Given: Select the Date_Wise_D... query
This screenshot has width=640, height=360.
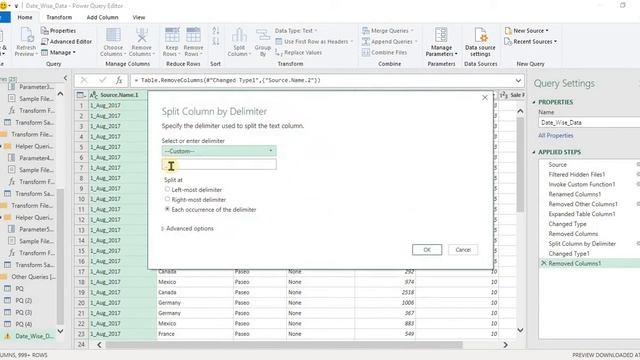Looking at the screenshot, I should (34, 336).
